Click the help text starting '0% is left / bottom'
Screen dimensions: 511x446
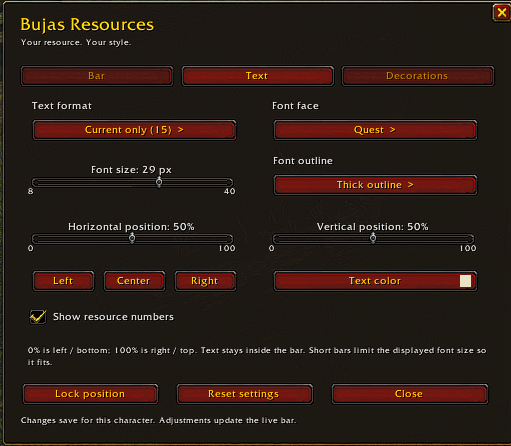point(257,356)
